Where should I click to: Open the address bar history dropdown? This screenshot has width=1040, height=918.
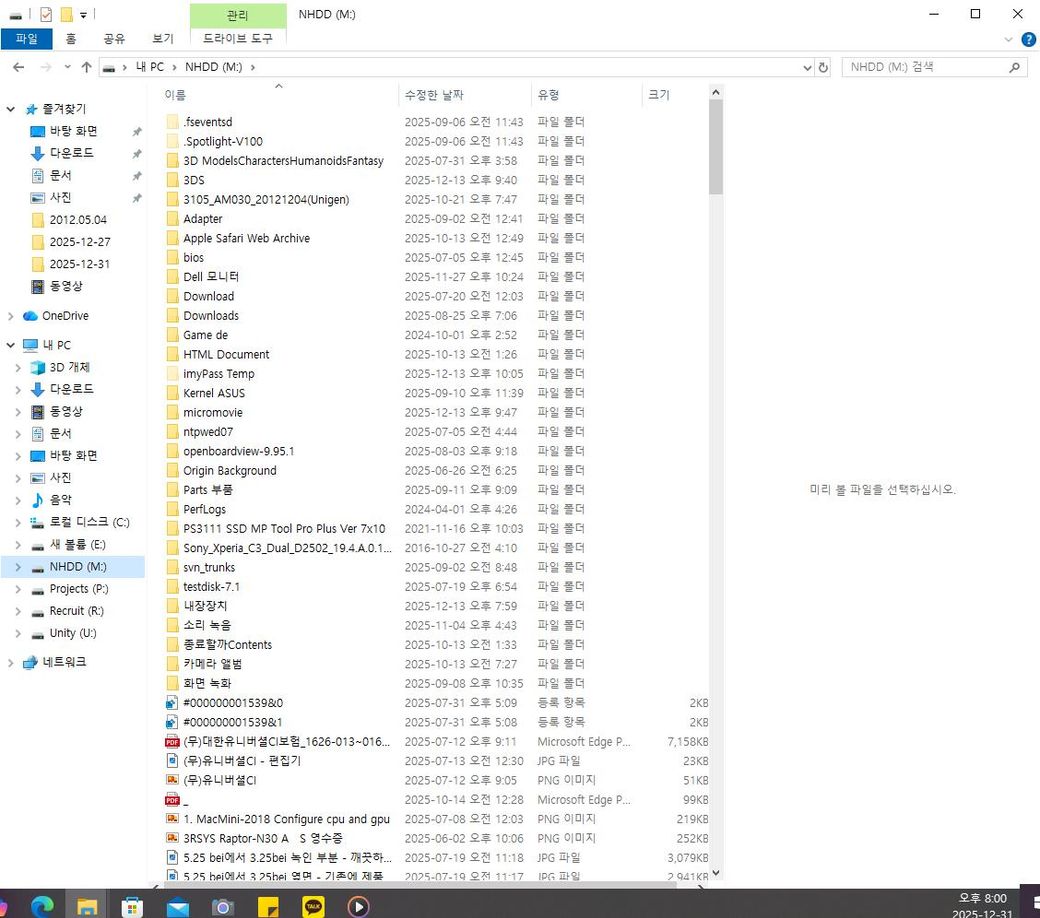807,67
